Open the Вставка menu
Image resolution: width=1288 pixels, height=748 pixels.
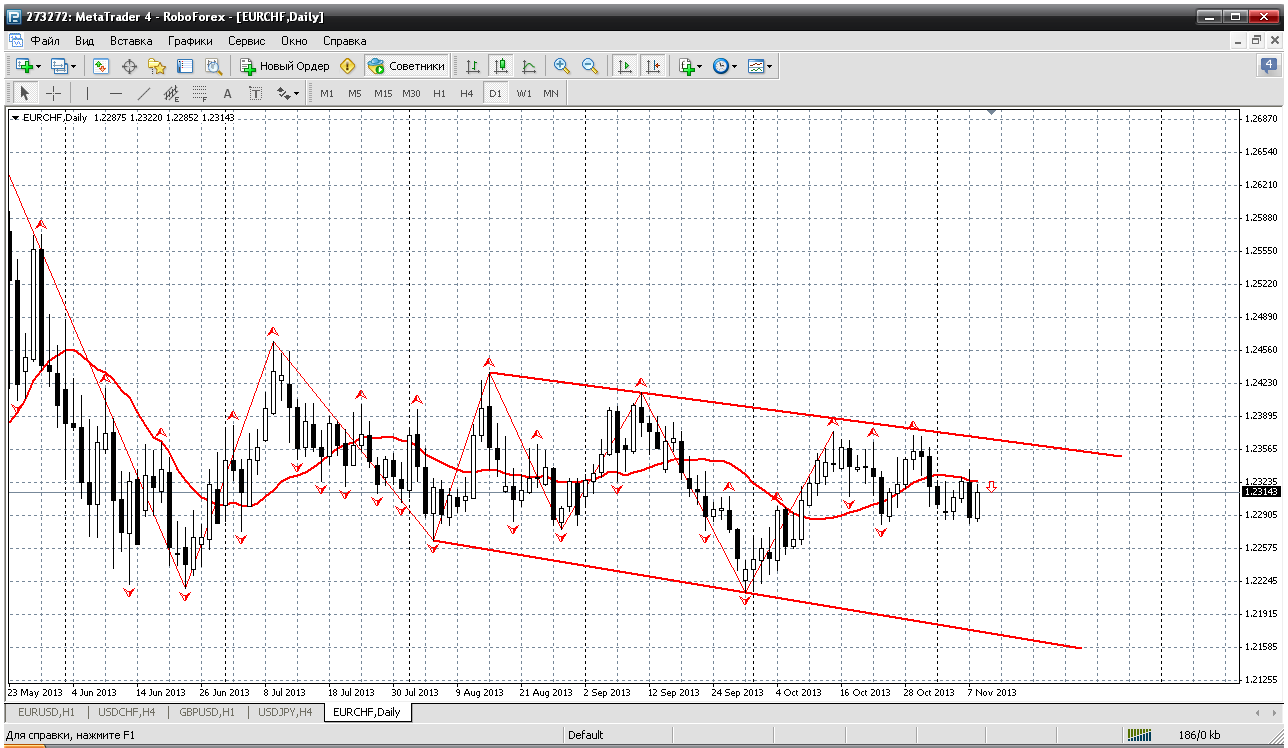(131, 41)
